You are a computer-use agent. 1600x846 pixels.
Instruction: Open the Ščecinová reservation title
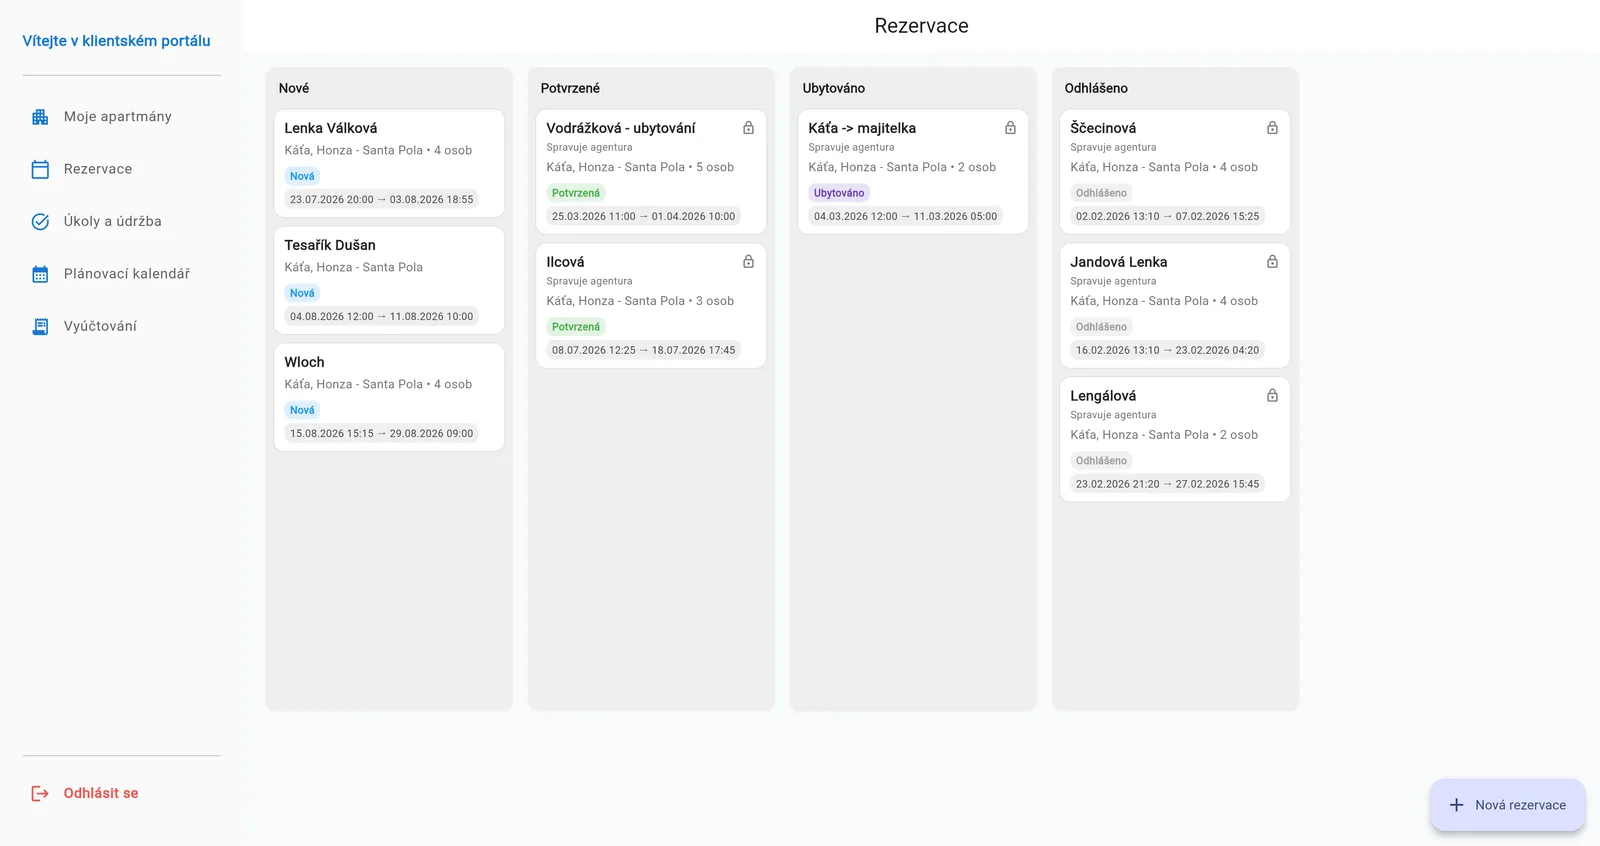(x=1103, y=128)
